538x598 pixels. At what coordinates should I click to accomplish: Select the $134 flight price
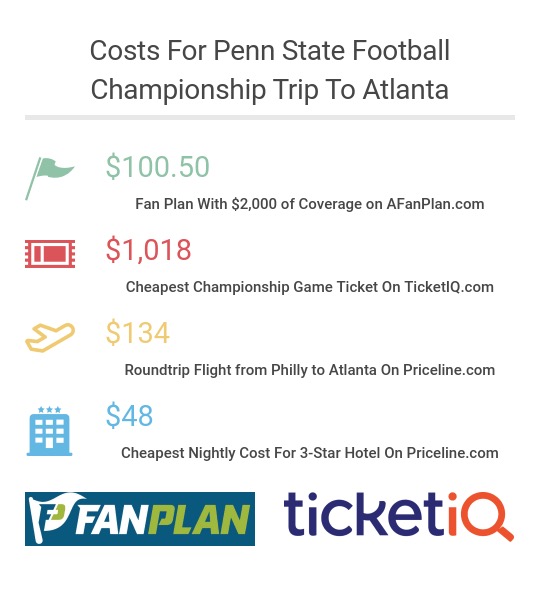(138, 333)
